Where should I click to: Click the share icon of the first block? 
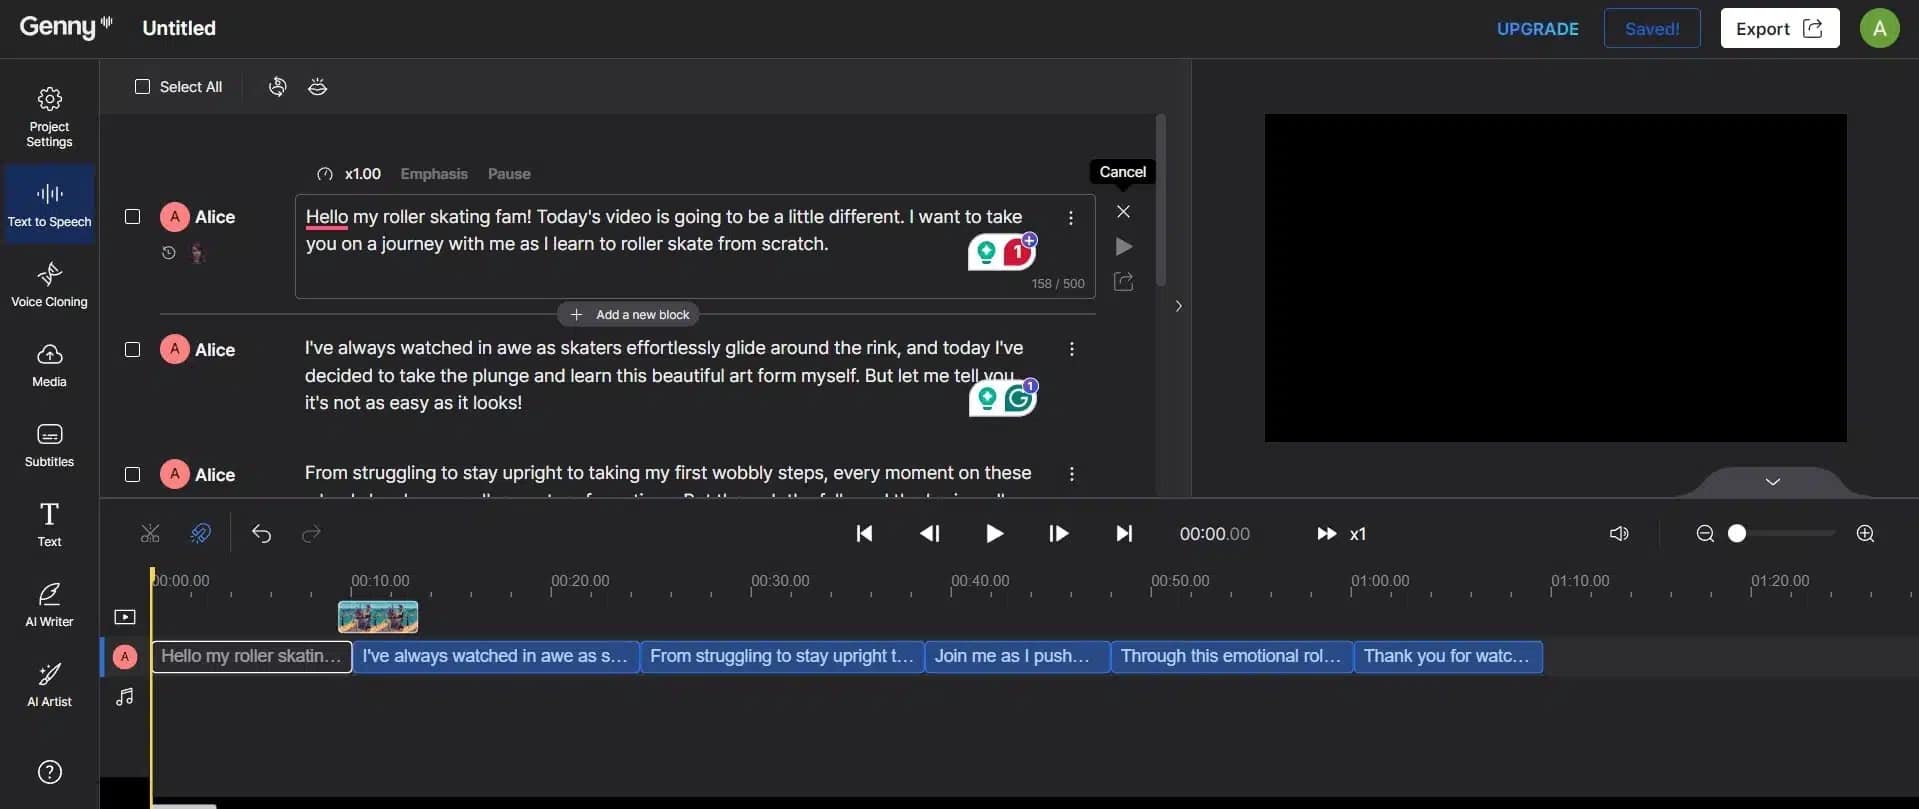tap(1123, 282)
